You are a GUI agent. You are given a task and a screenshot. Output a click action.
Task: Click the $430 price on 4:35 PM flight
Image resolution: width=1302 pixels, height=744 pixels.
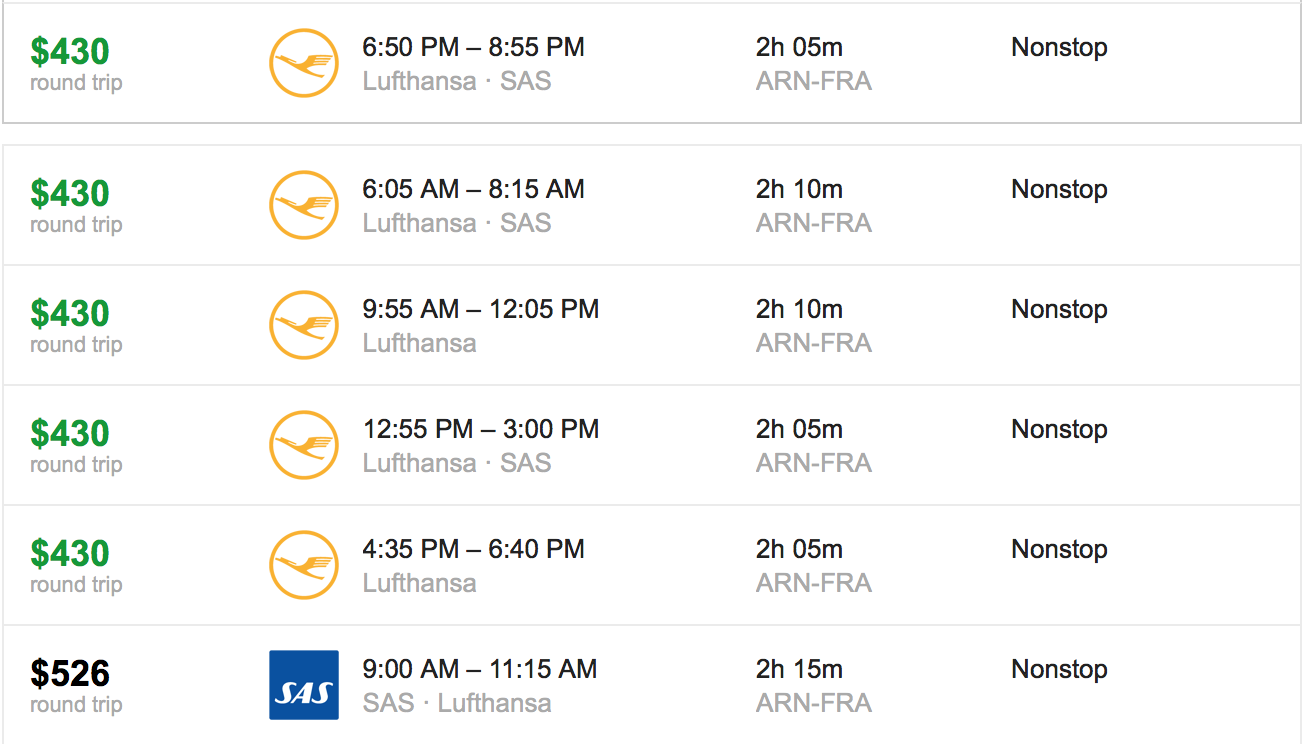(x=70, y=552)
